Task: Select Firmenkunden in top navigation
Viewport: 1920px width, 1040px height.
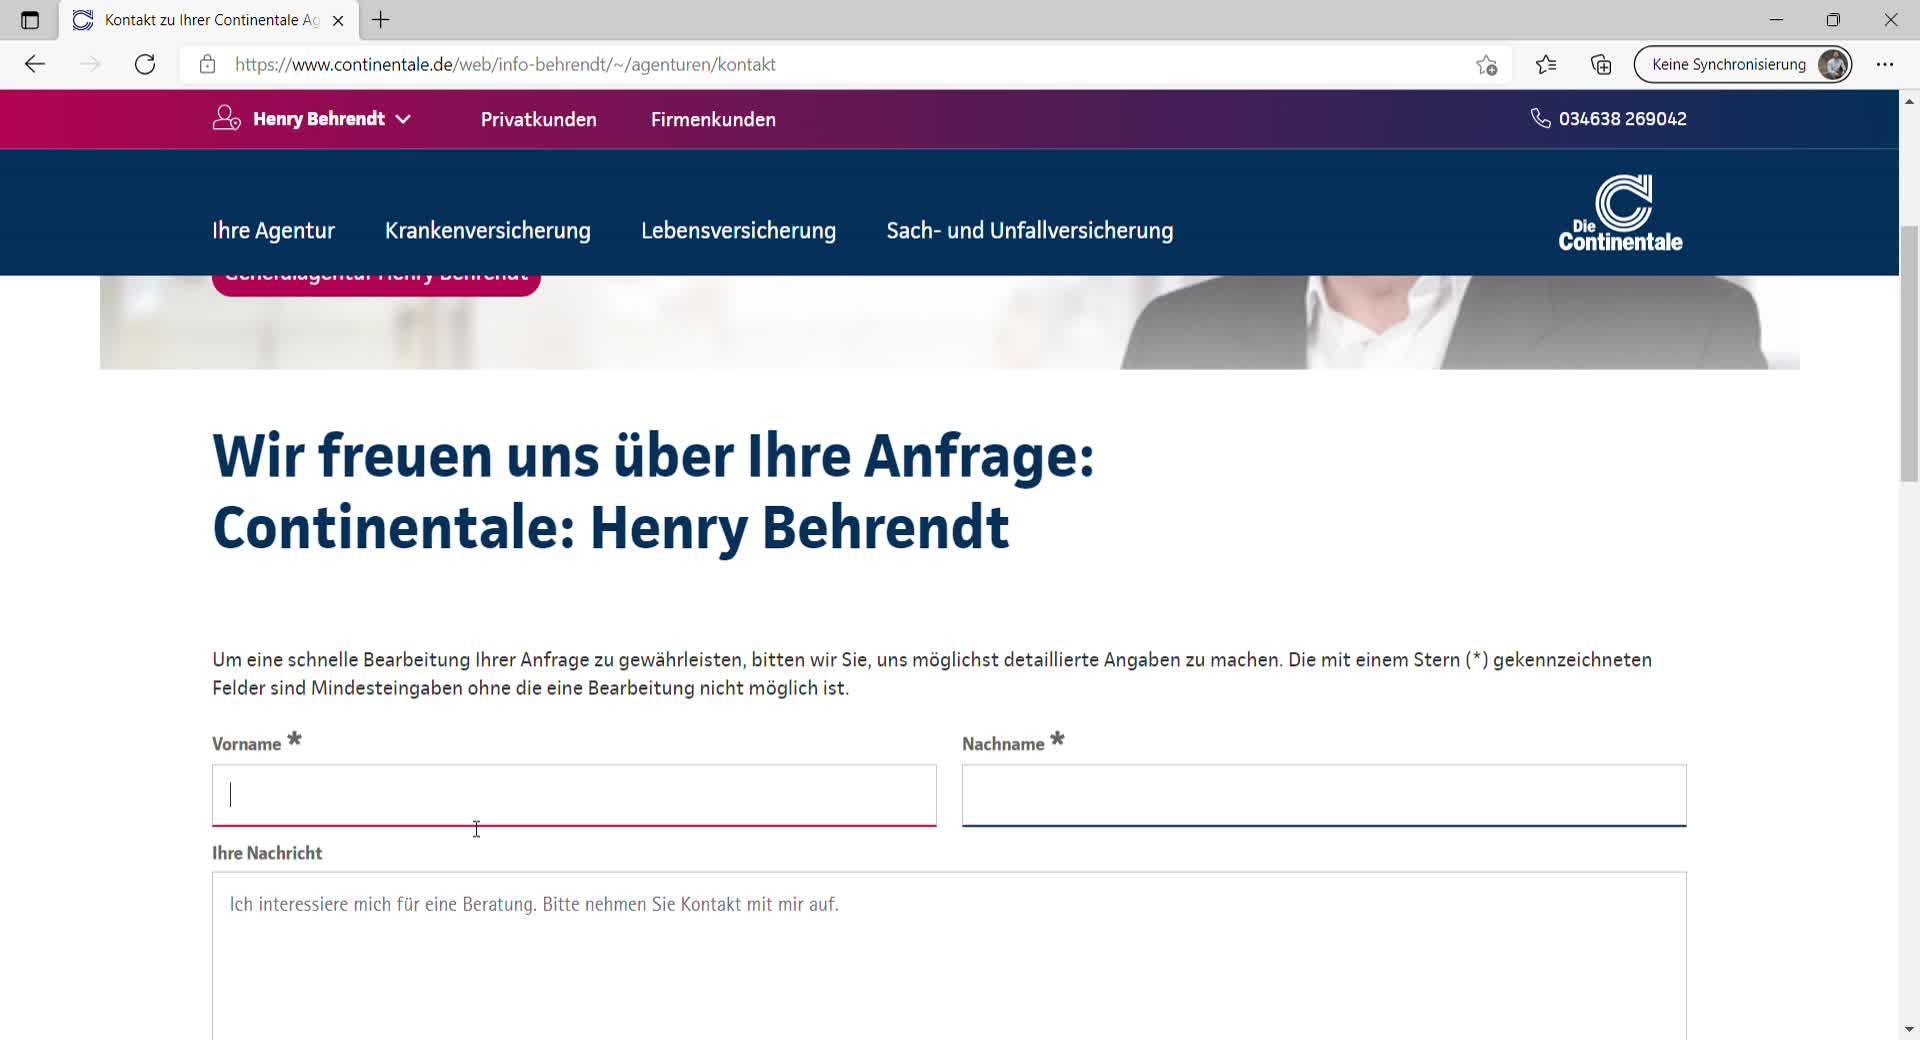Action: click(713, 120)
